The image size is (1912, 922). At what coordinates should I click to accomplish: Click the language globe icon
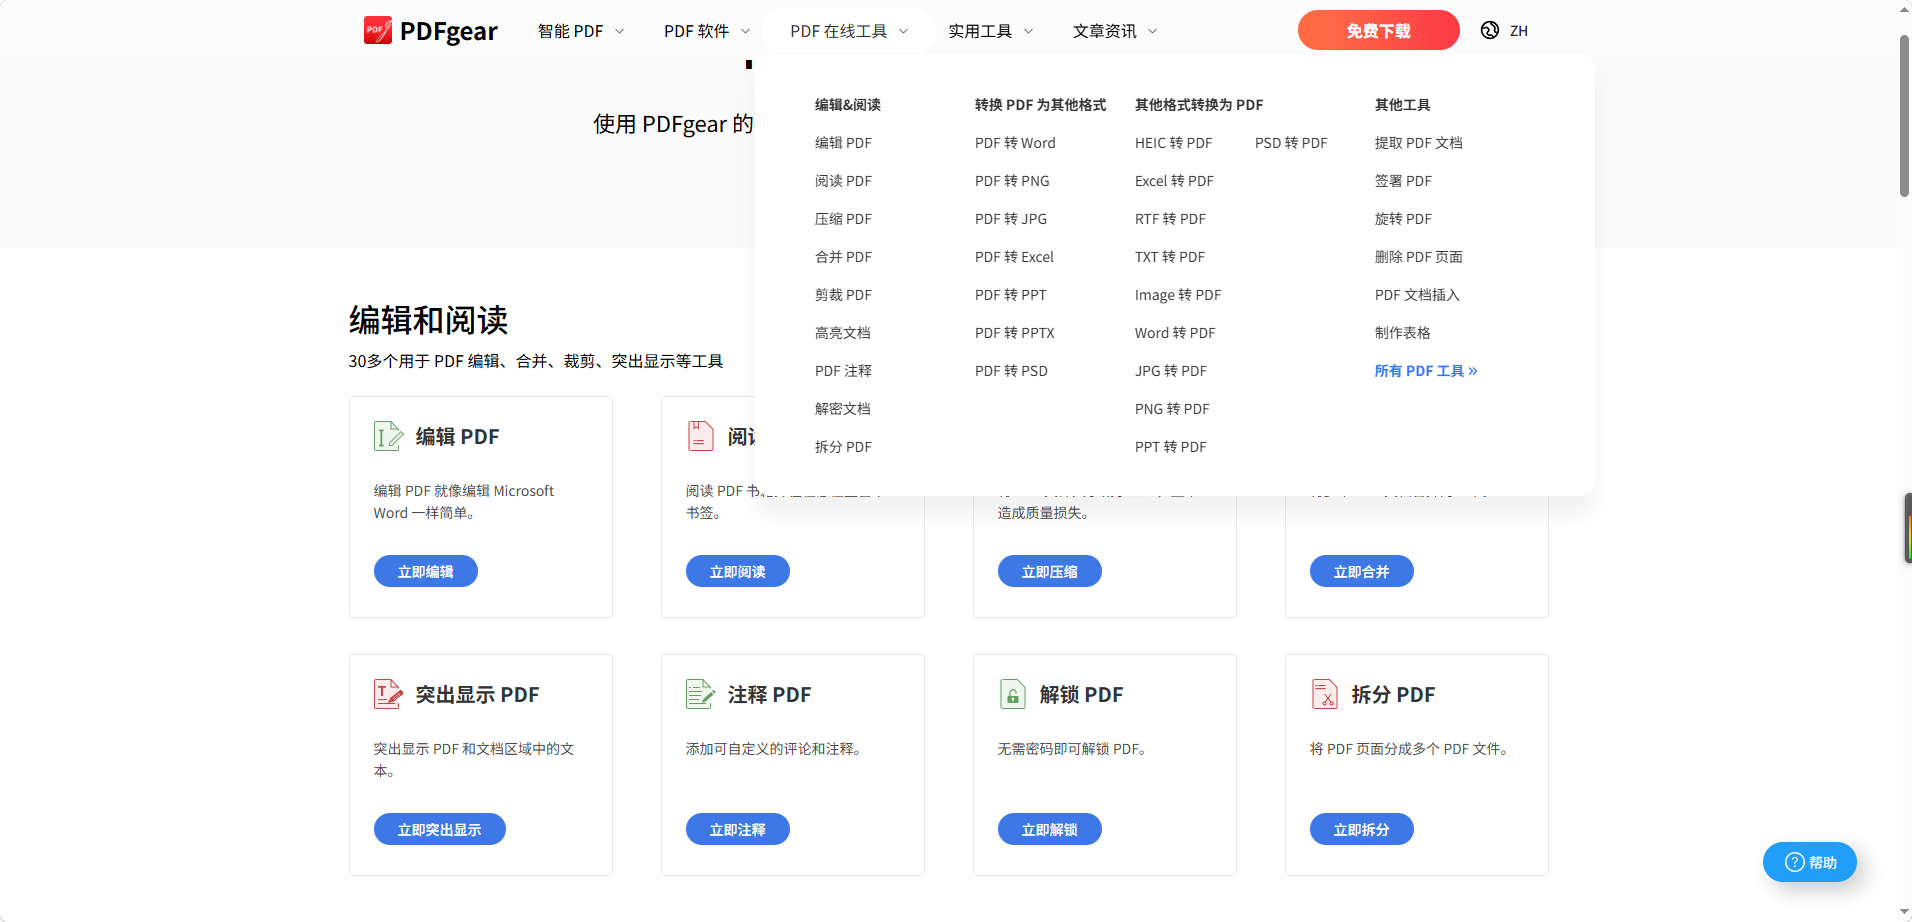(x=1490, y=30)
